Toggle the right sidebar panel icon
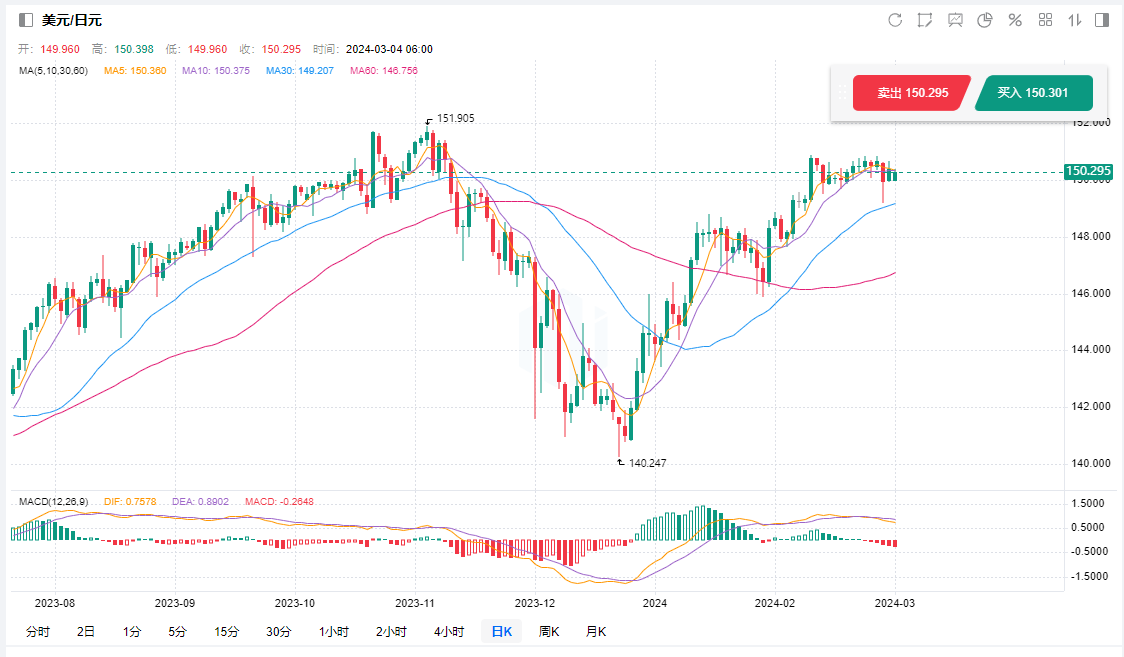Screen dimensions: 1124x657 coord(1102,20)
